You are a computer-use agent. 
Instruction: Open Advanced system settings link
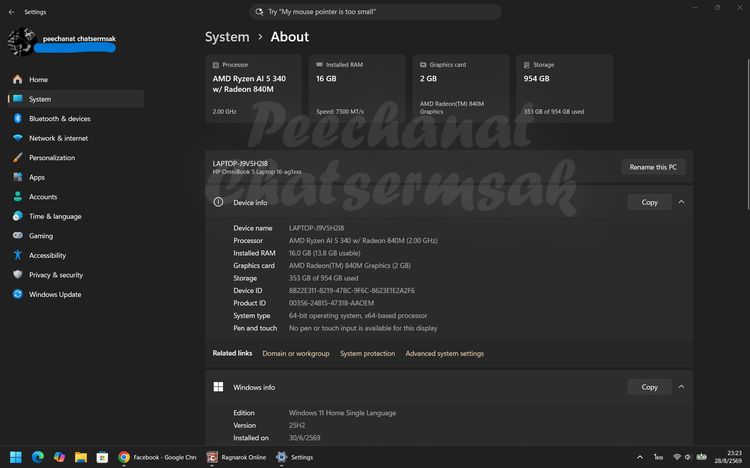pos(444,354)
